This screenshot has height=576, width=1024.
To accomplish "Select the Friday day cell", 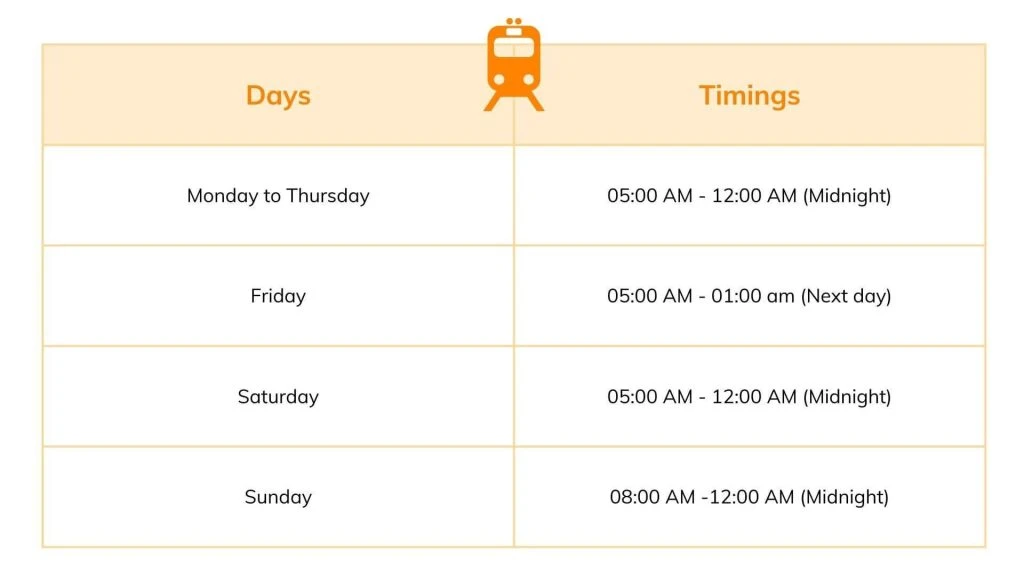I will click(x=278, y=296).
